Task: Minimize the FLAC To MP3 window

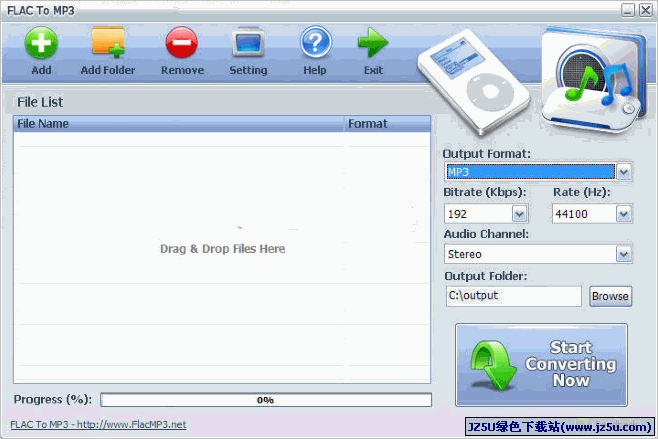Action: pos(628,10)
